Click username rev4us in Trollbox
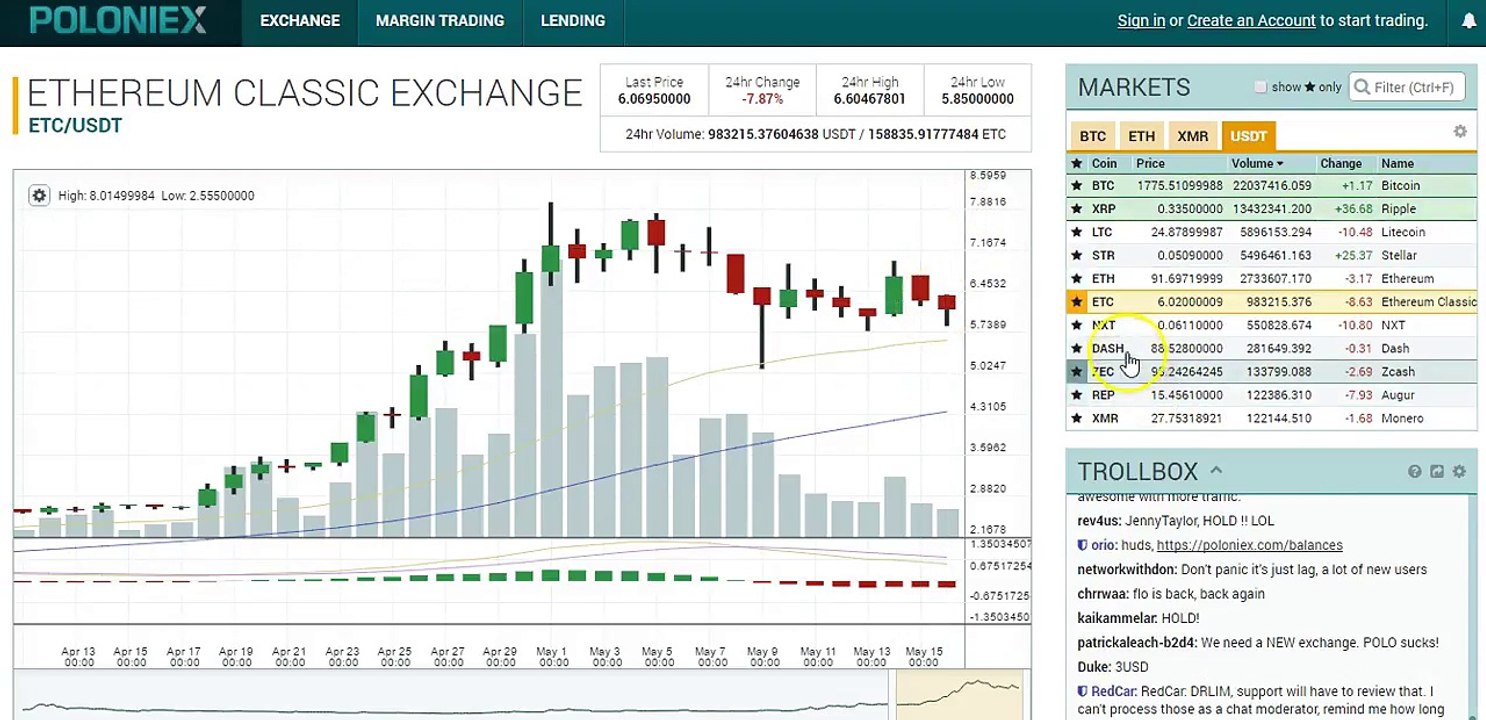 point(1099,521)
